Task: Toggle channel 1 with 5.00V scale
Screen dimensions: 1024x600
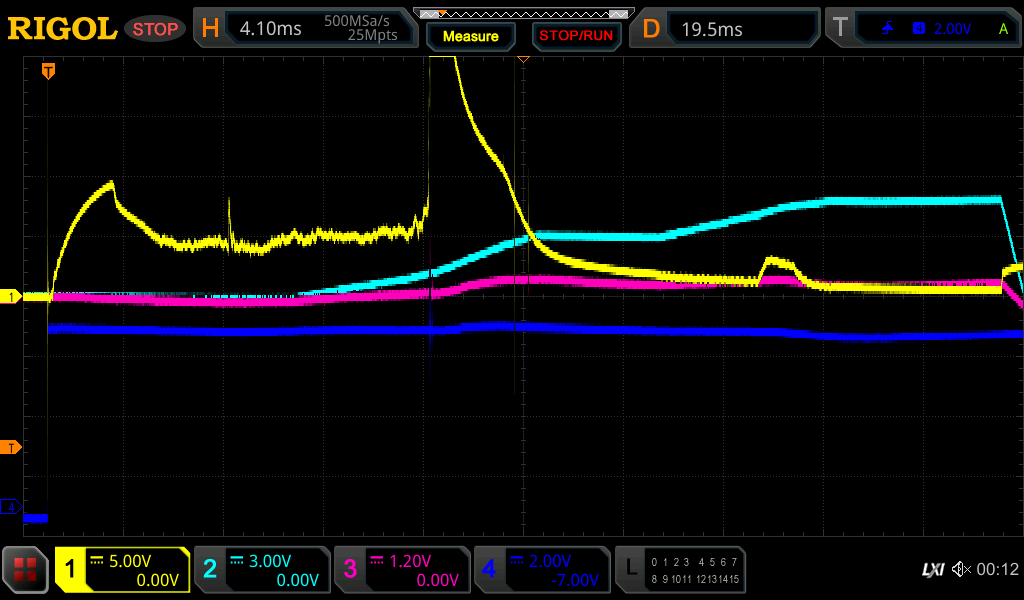Action: tap(122, 570)
